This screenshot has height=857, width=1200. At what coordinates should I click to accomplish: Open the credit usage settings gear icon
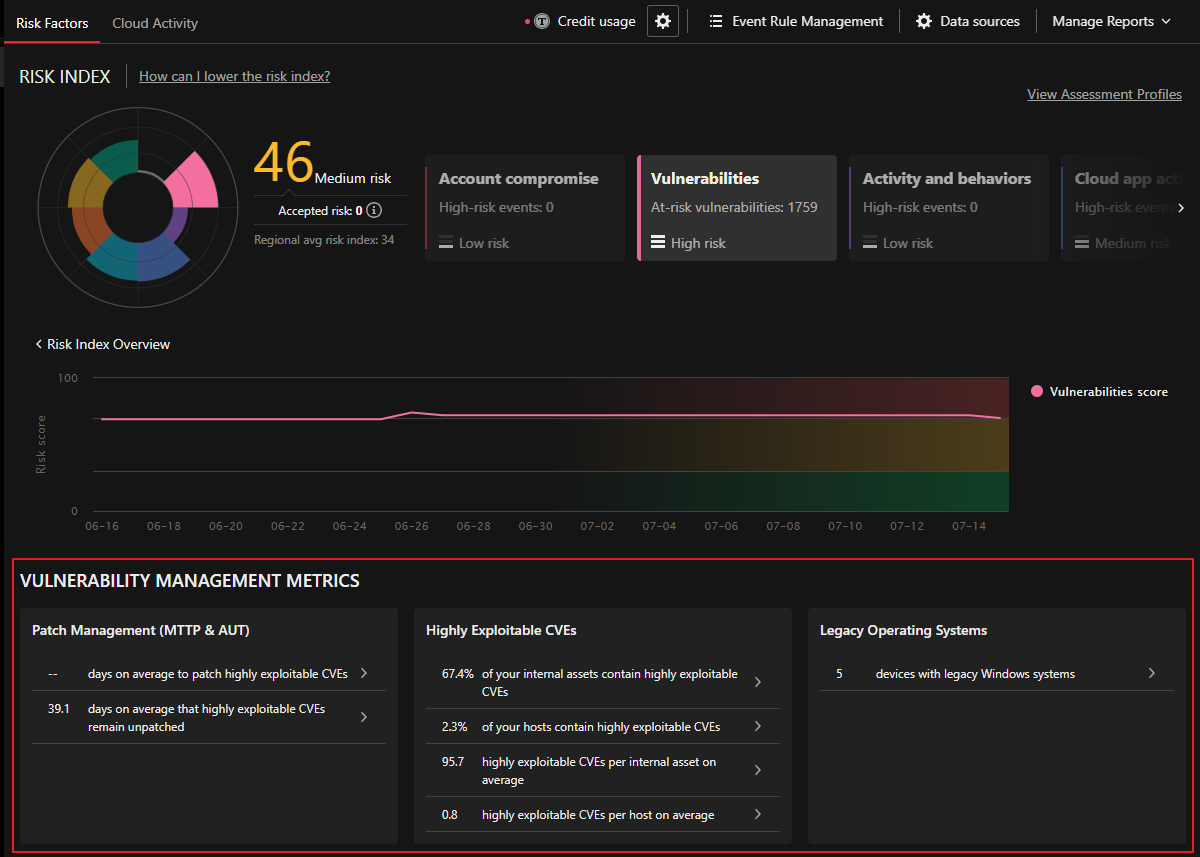pos(663,21)
